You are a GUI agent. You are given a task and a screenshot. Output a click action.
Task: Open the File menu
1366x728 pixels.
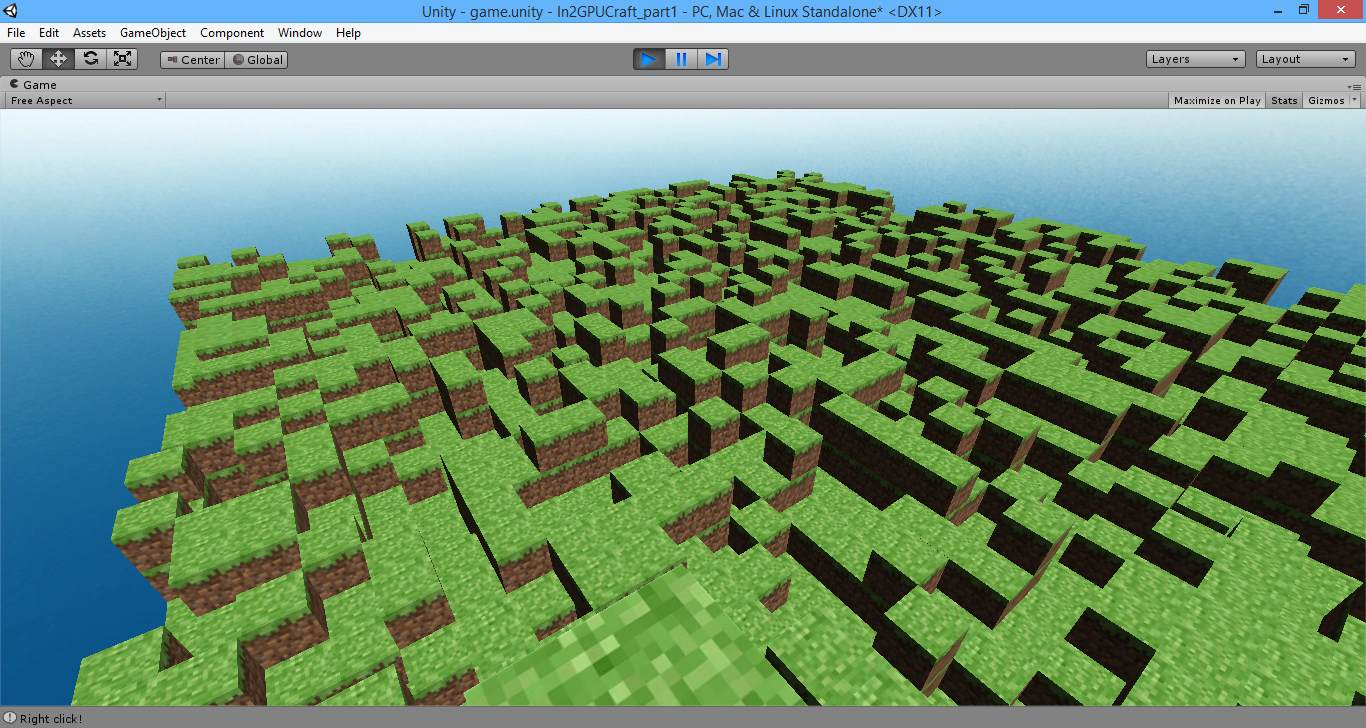coord(16,33)
